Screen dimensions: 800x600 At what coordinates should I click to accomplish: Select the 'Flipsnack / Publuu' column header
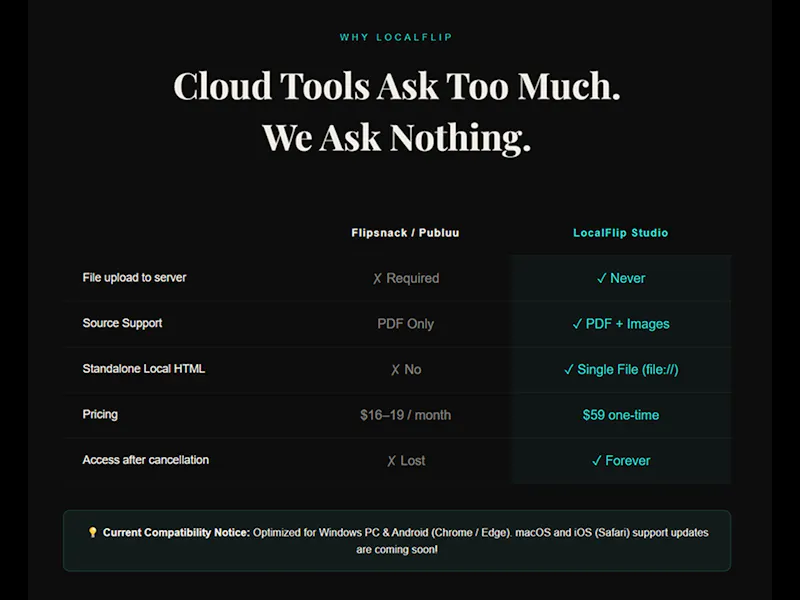[x=405, y=233]
